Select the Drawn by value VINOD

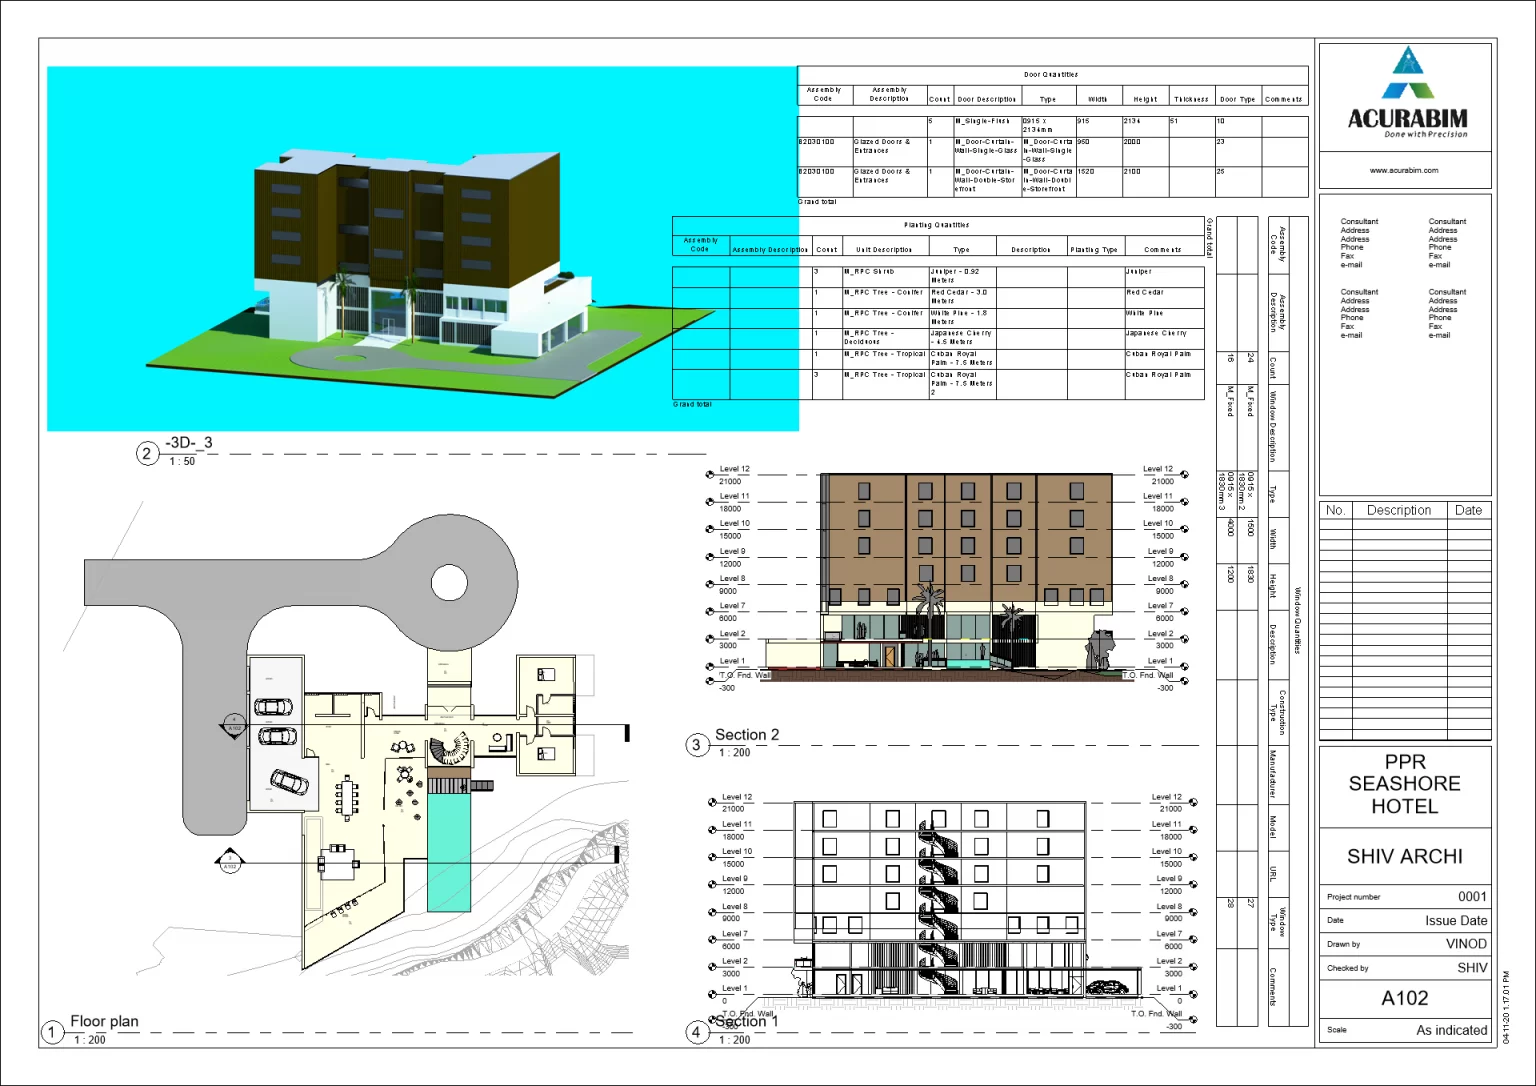point(1466,944)
